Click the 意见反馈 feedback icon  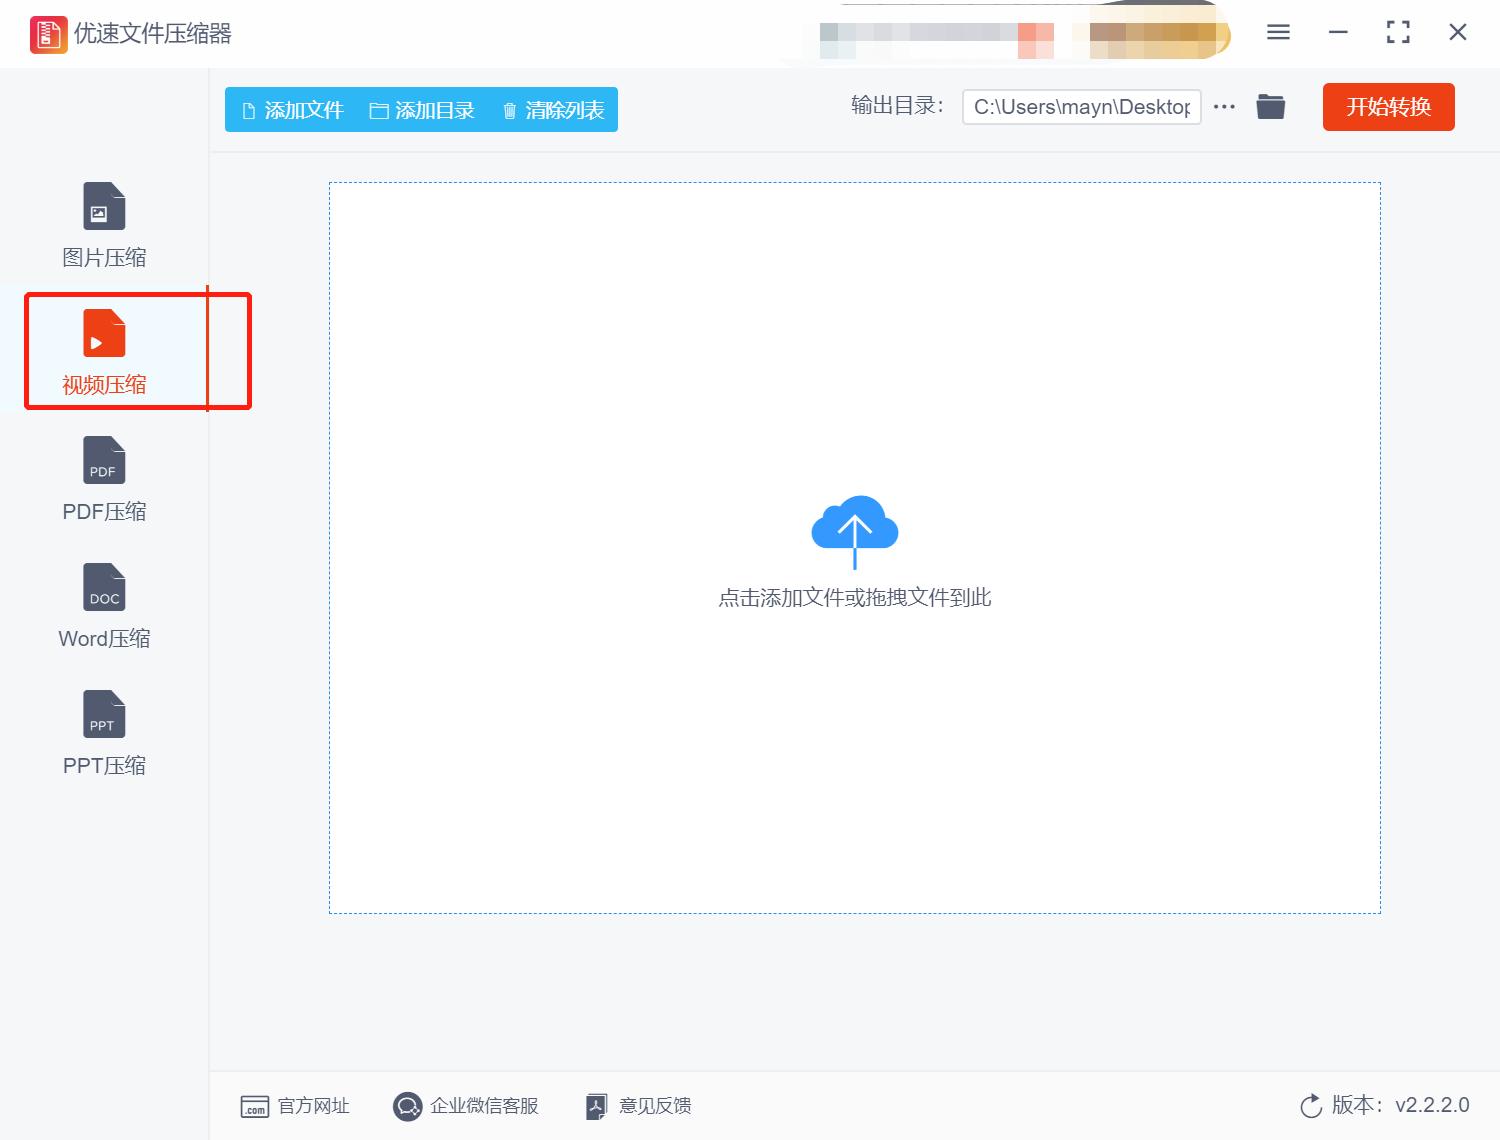tap(597, 1106)
